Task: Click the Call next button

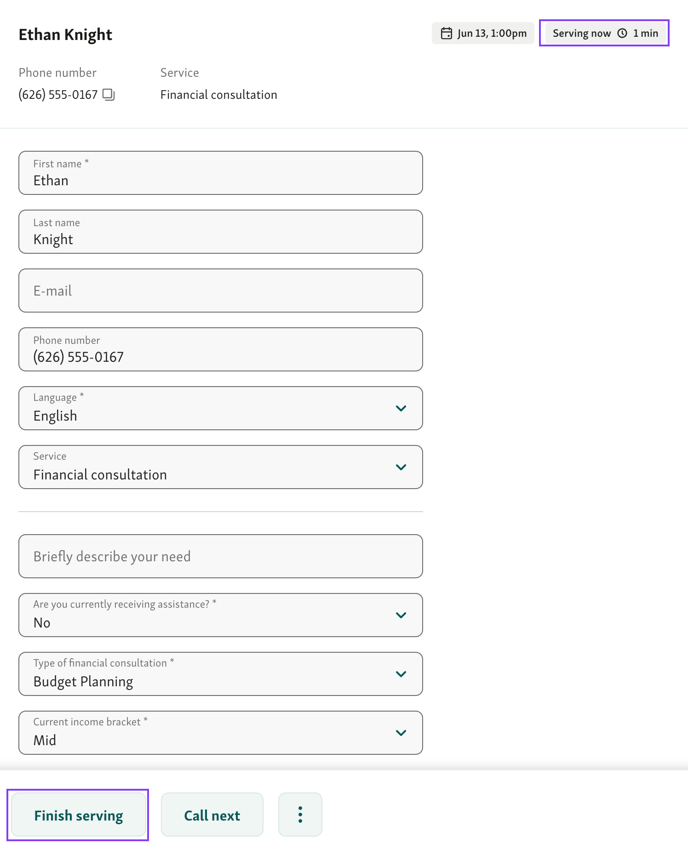Action: [x=212, y=815]
